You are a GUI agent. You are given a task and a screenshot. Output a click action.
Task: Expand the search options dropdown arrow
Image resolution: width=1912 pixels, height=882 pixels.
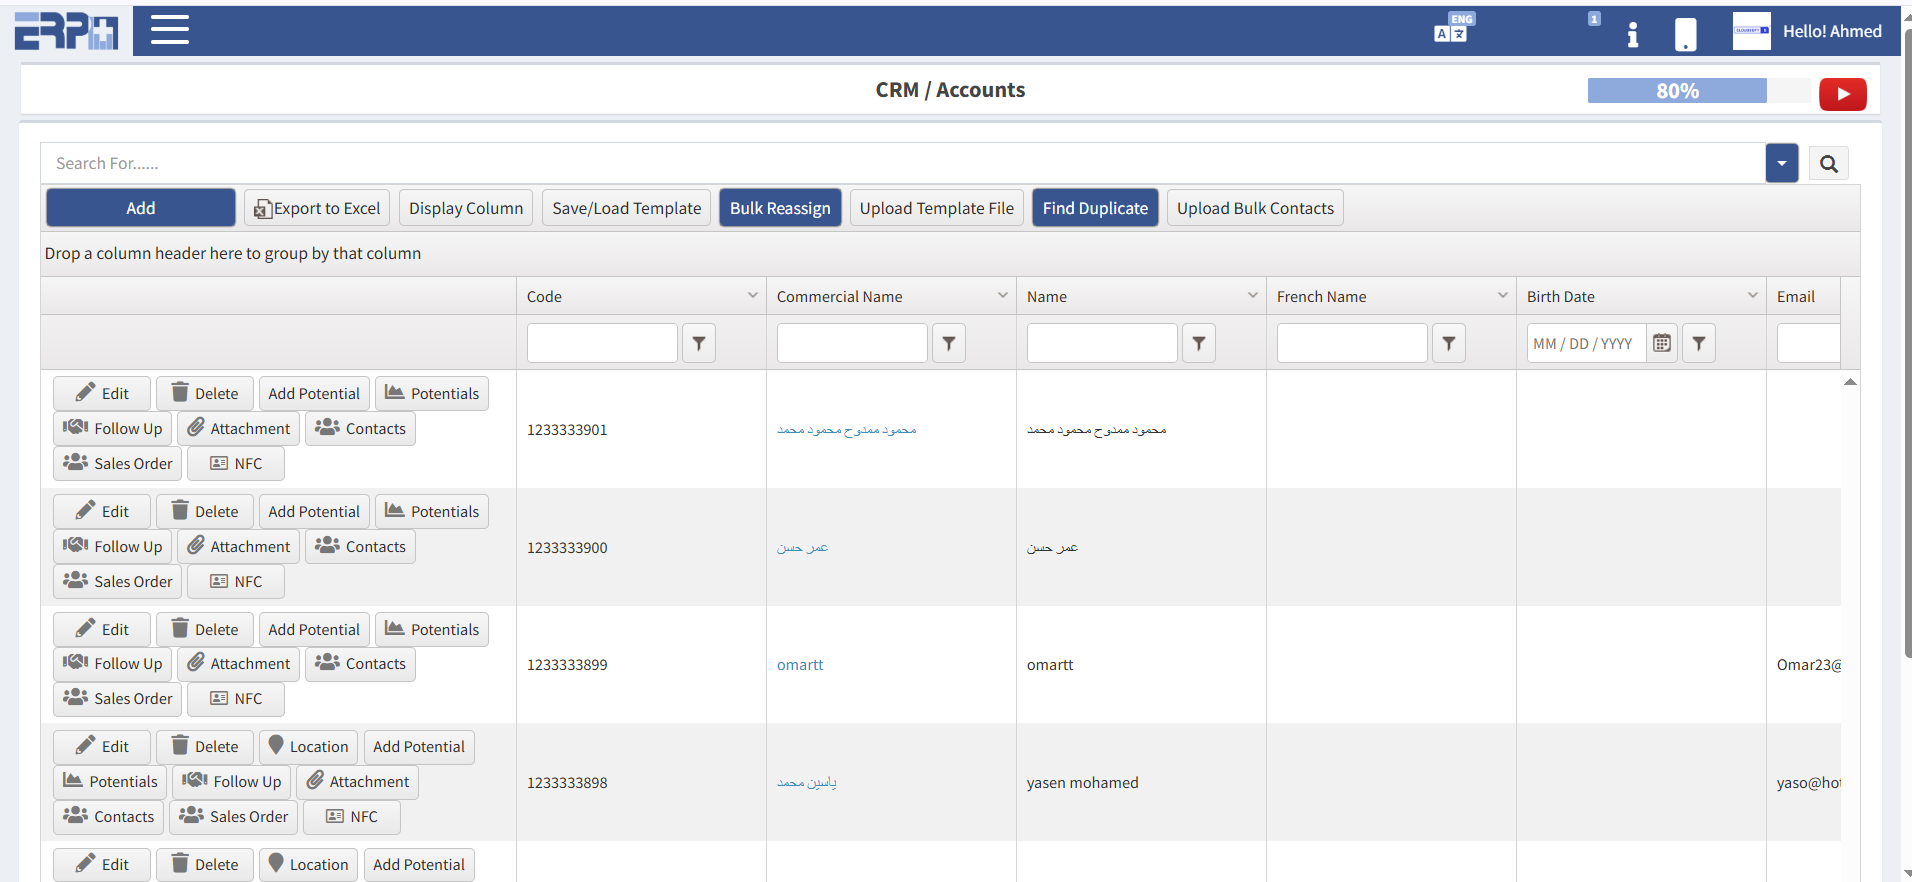[1781, 163]
